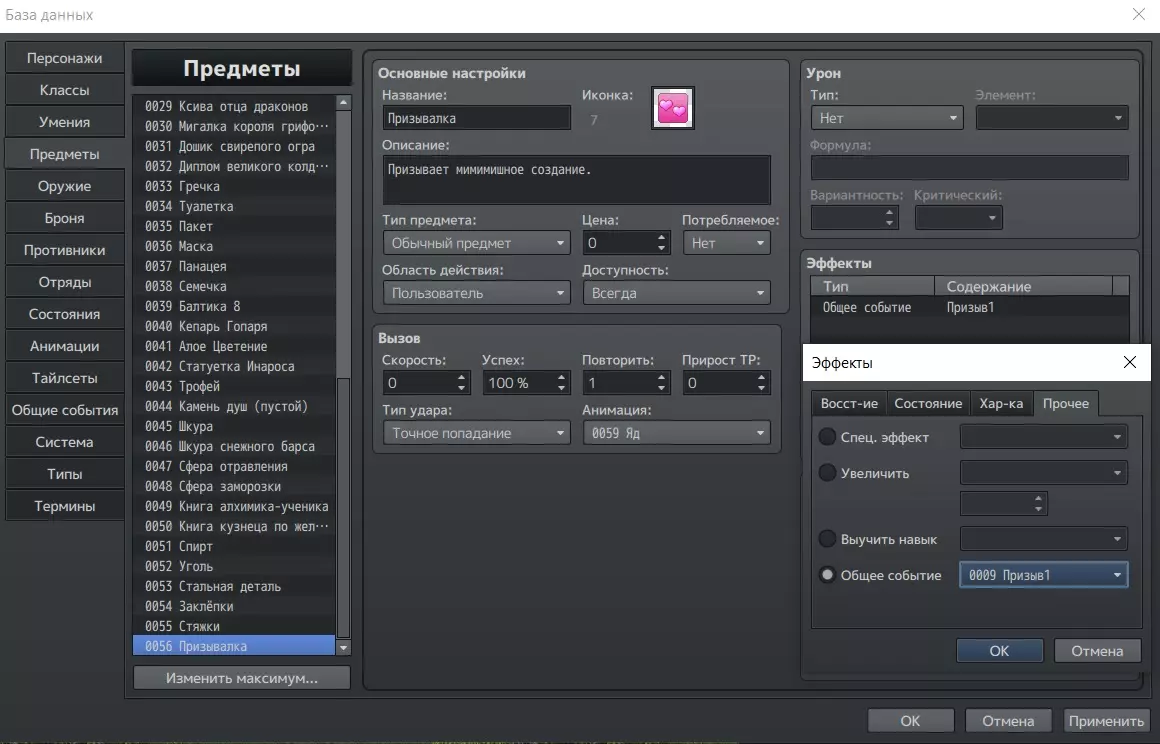Open the Урон Тип dropdown
Image resolution: width=1160 pixels, height=744 pixels.
coord(887,118)
